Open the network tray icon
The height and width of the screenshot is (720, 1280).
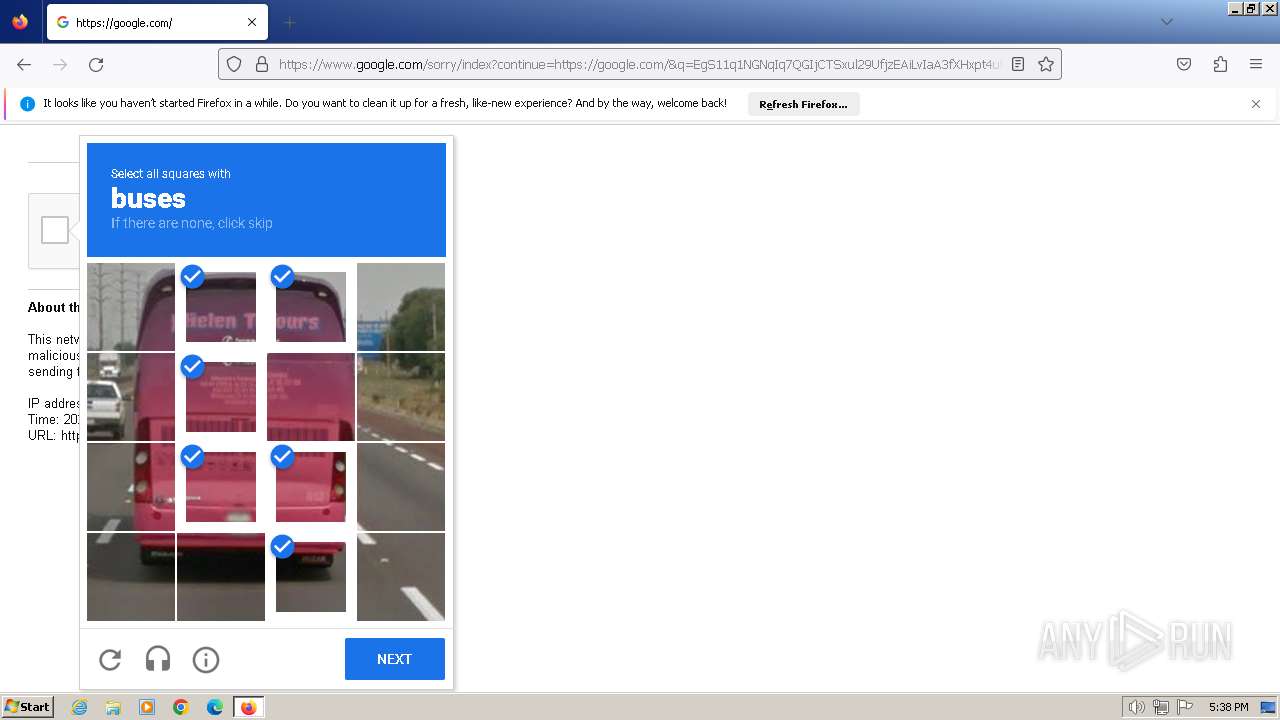[x=1161, y=707]
